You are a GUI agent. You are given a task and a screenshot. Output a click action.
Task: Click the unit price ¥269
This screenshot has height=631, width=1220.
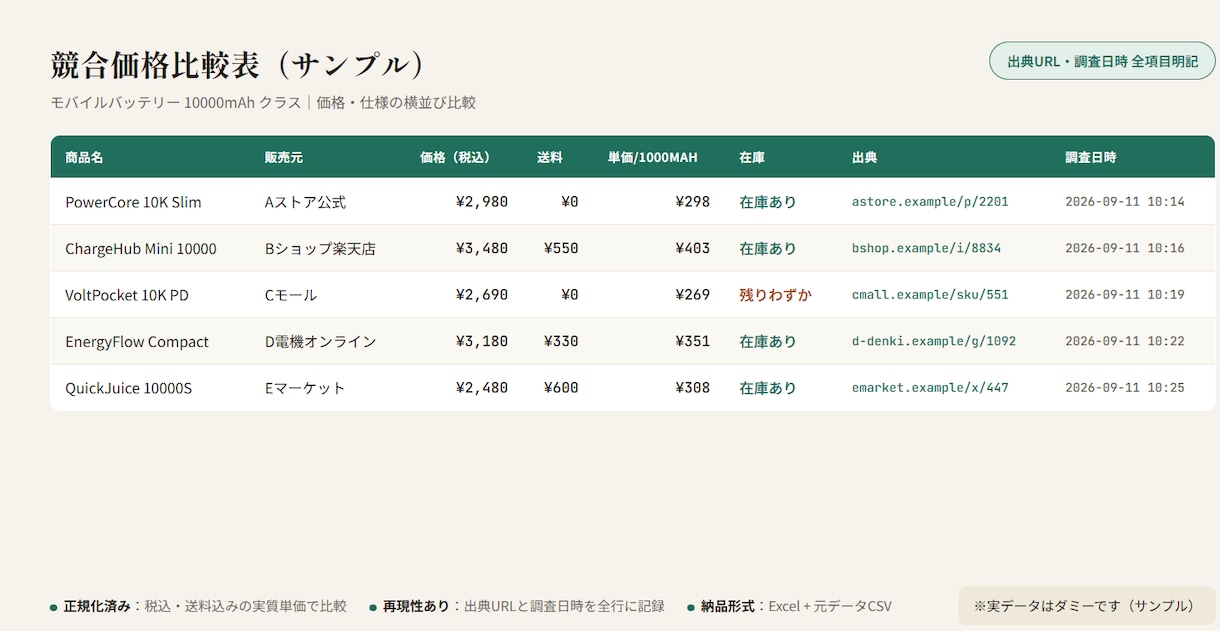pos(692,295)
